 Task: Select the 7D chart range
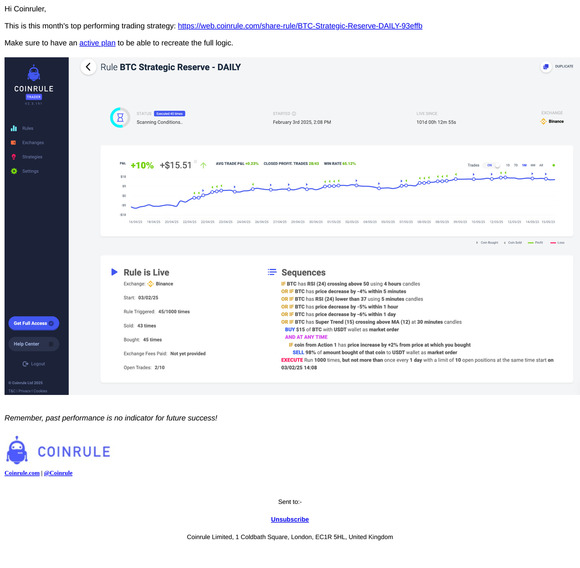coord(516,165)
